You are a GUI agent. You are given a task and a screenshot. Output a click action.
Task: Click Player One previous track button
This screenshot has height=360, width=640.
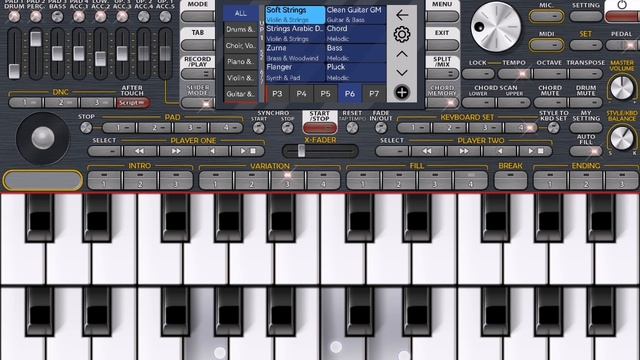point(212,151)
